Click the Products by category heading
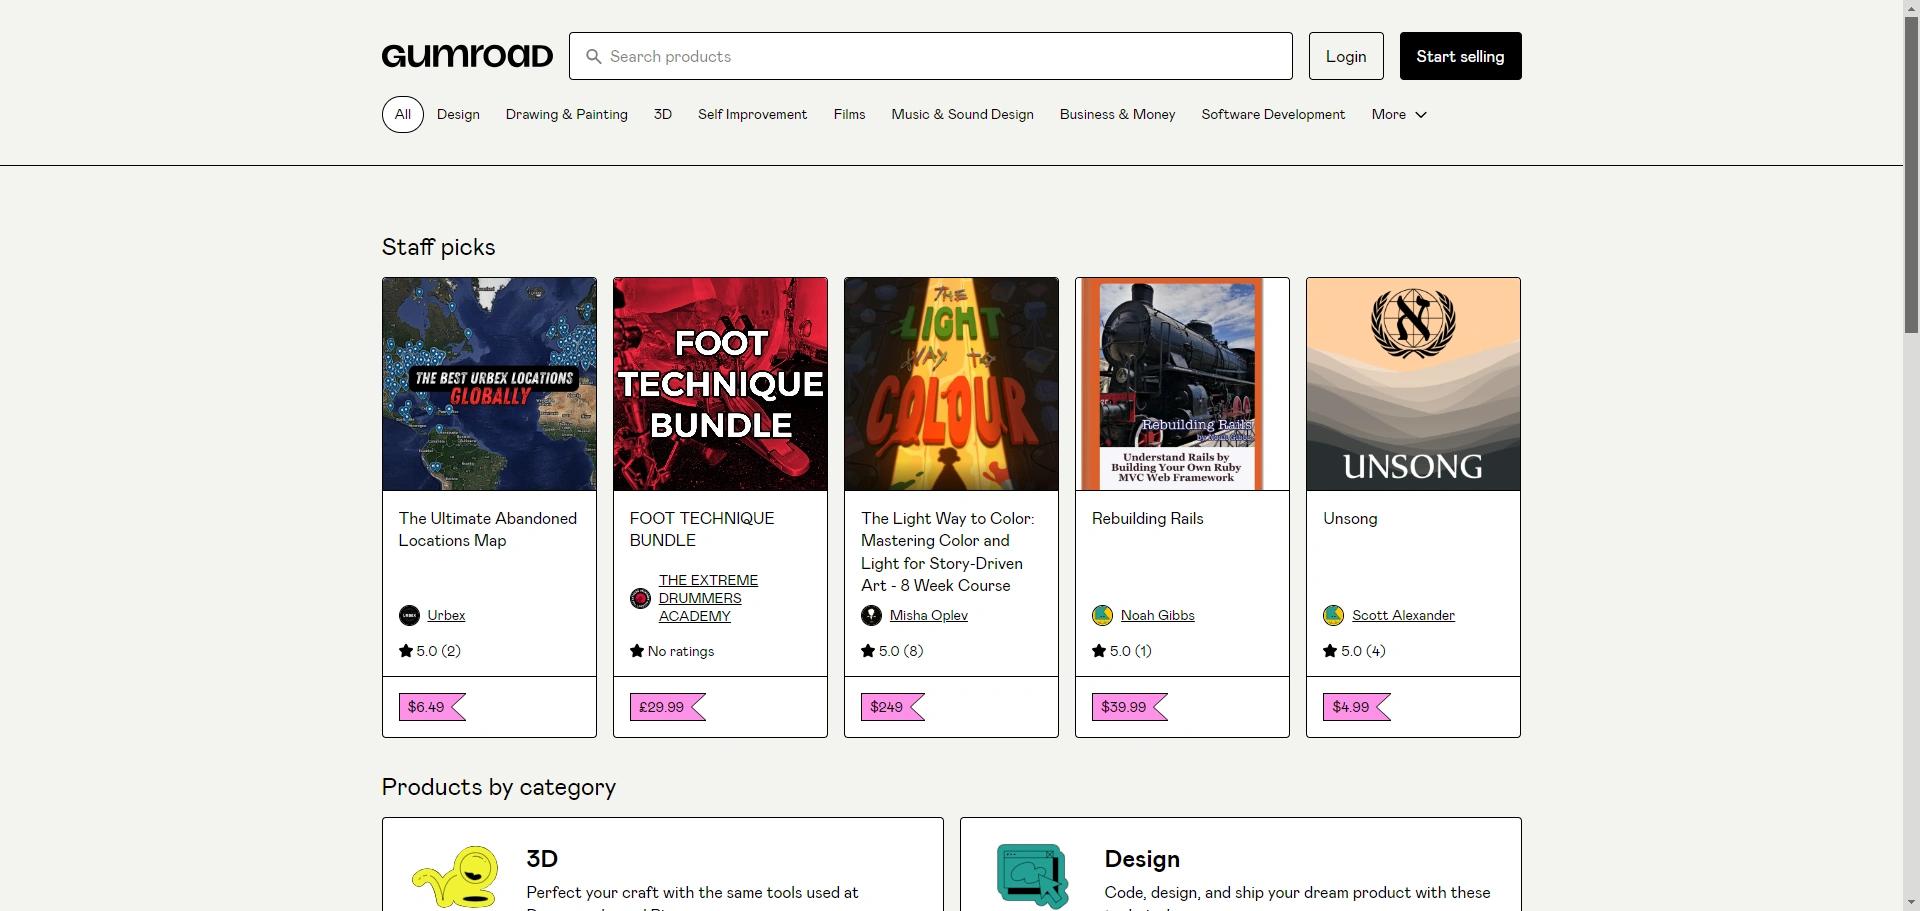The width and height of the screenshot is (1920, 911). pyautogui.click(x=499, y=787)
